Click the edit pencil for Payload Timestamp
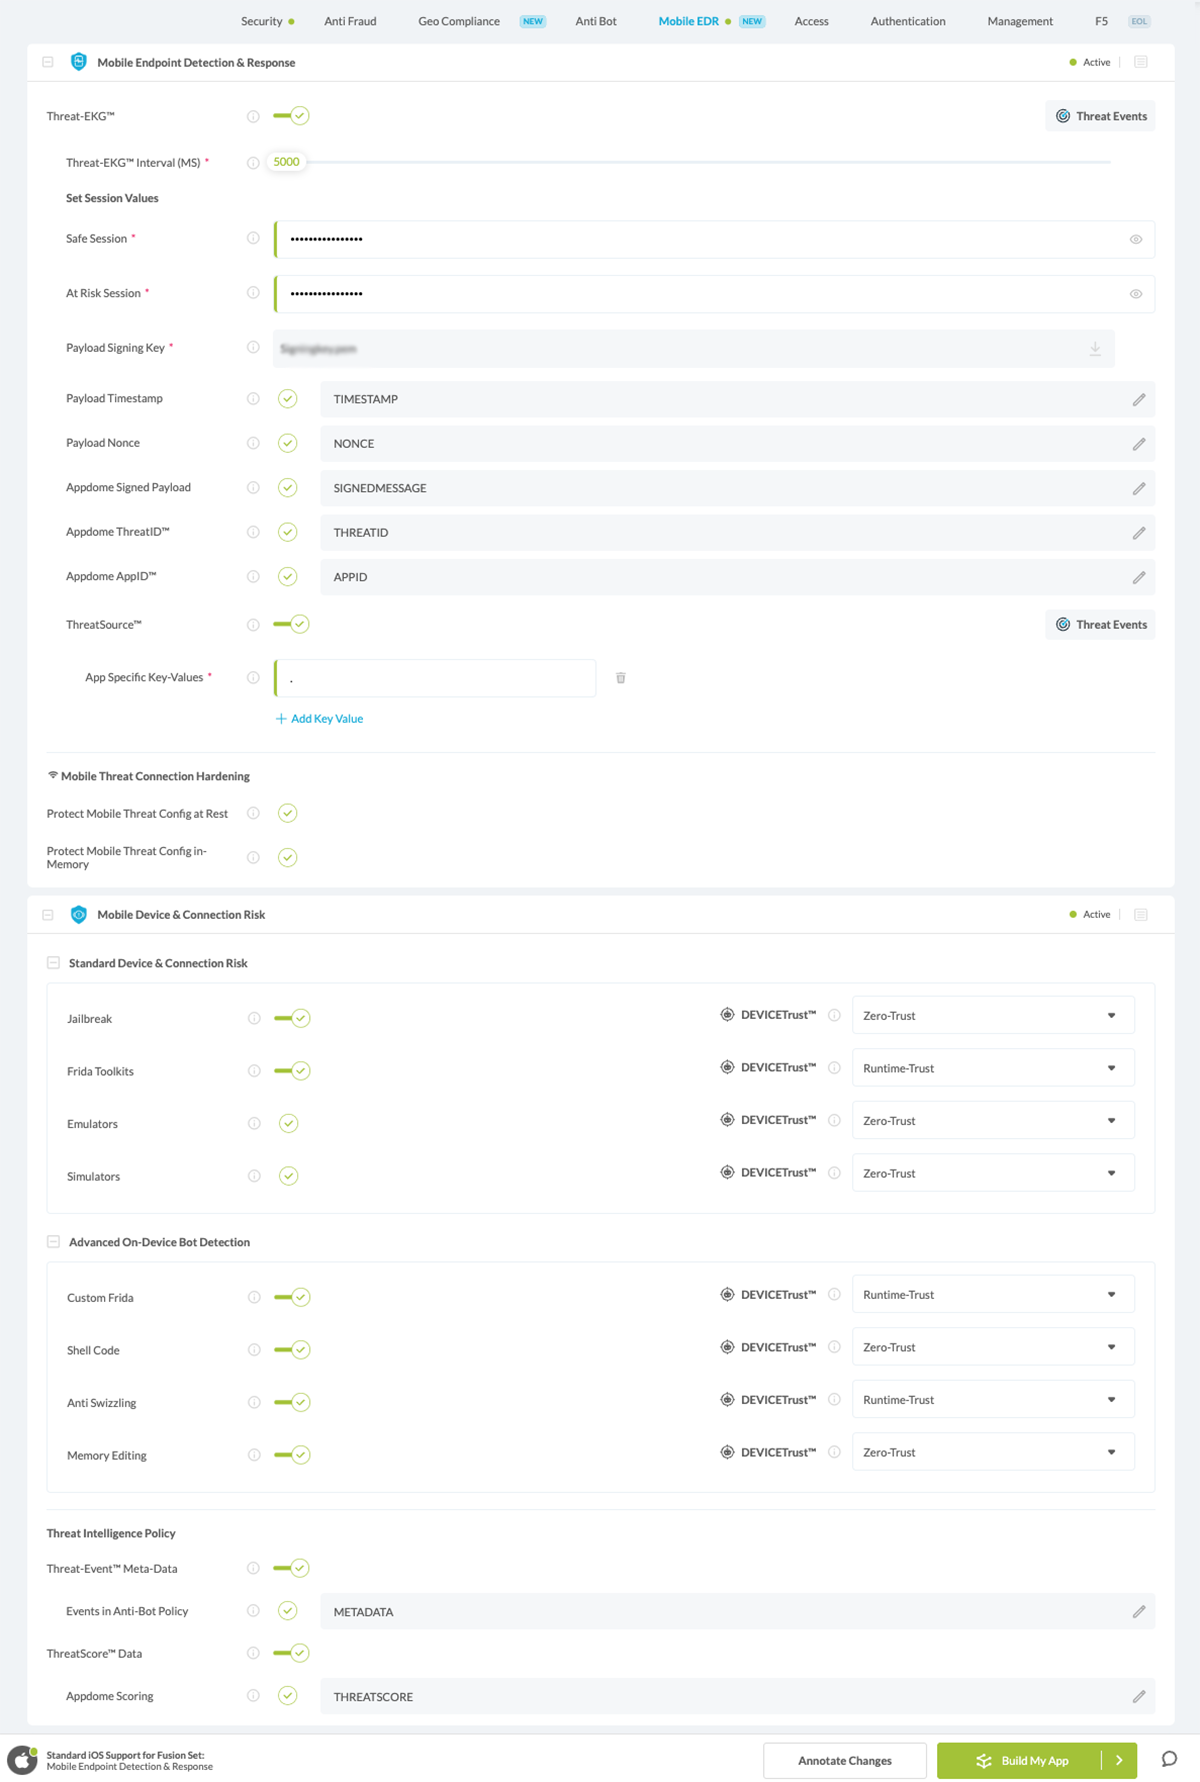The height and width of the screenshot is (1782, 1200). click(x=1138, y=400)
